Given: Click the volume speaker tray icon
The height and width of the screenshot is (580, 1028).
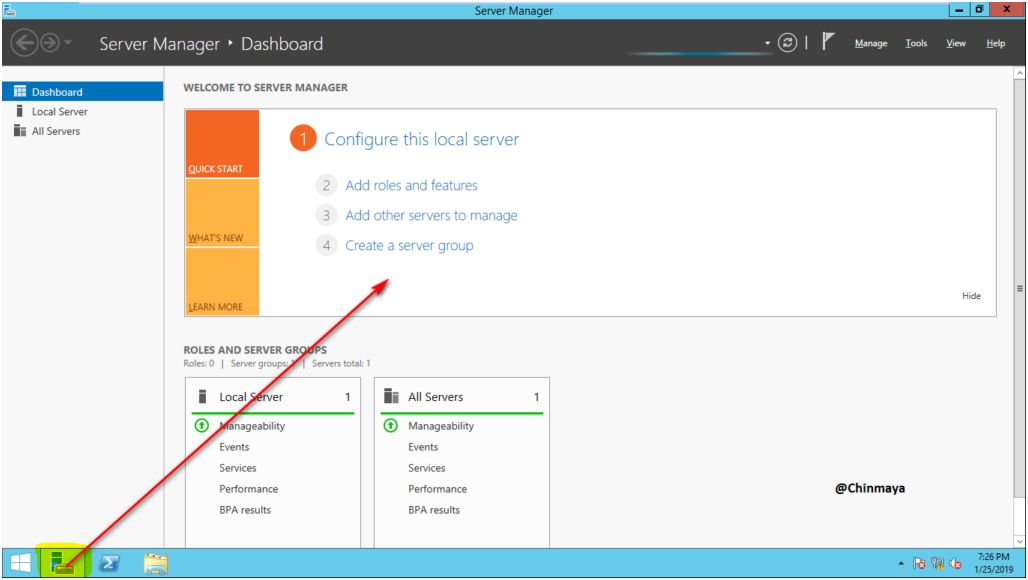Looking at the screenshot, I should point(956,563).
